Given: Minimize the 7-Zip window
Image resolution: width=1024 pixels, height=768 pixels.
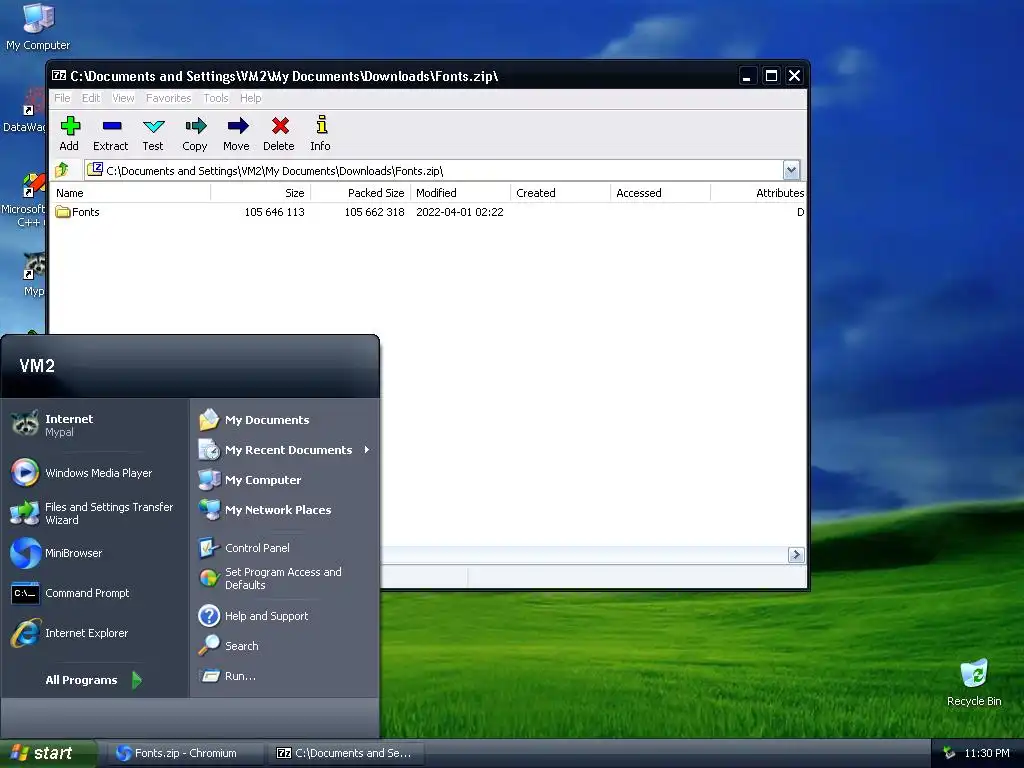Looking at the screenshot, I should click(x=747, y=76).
